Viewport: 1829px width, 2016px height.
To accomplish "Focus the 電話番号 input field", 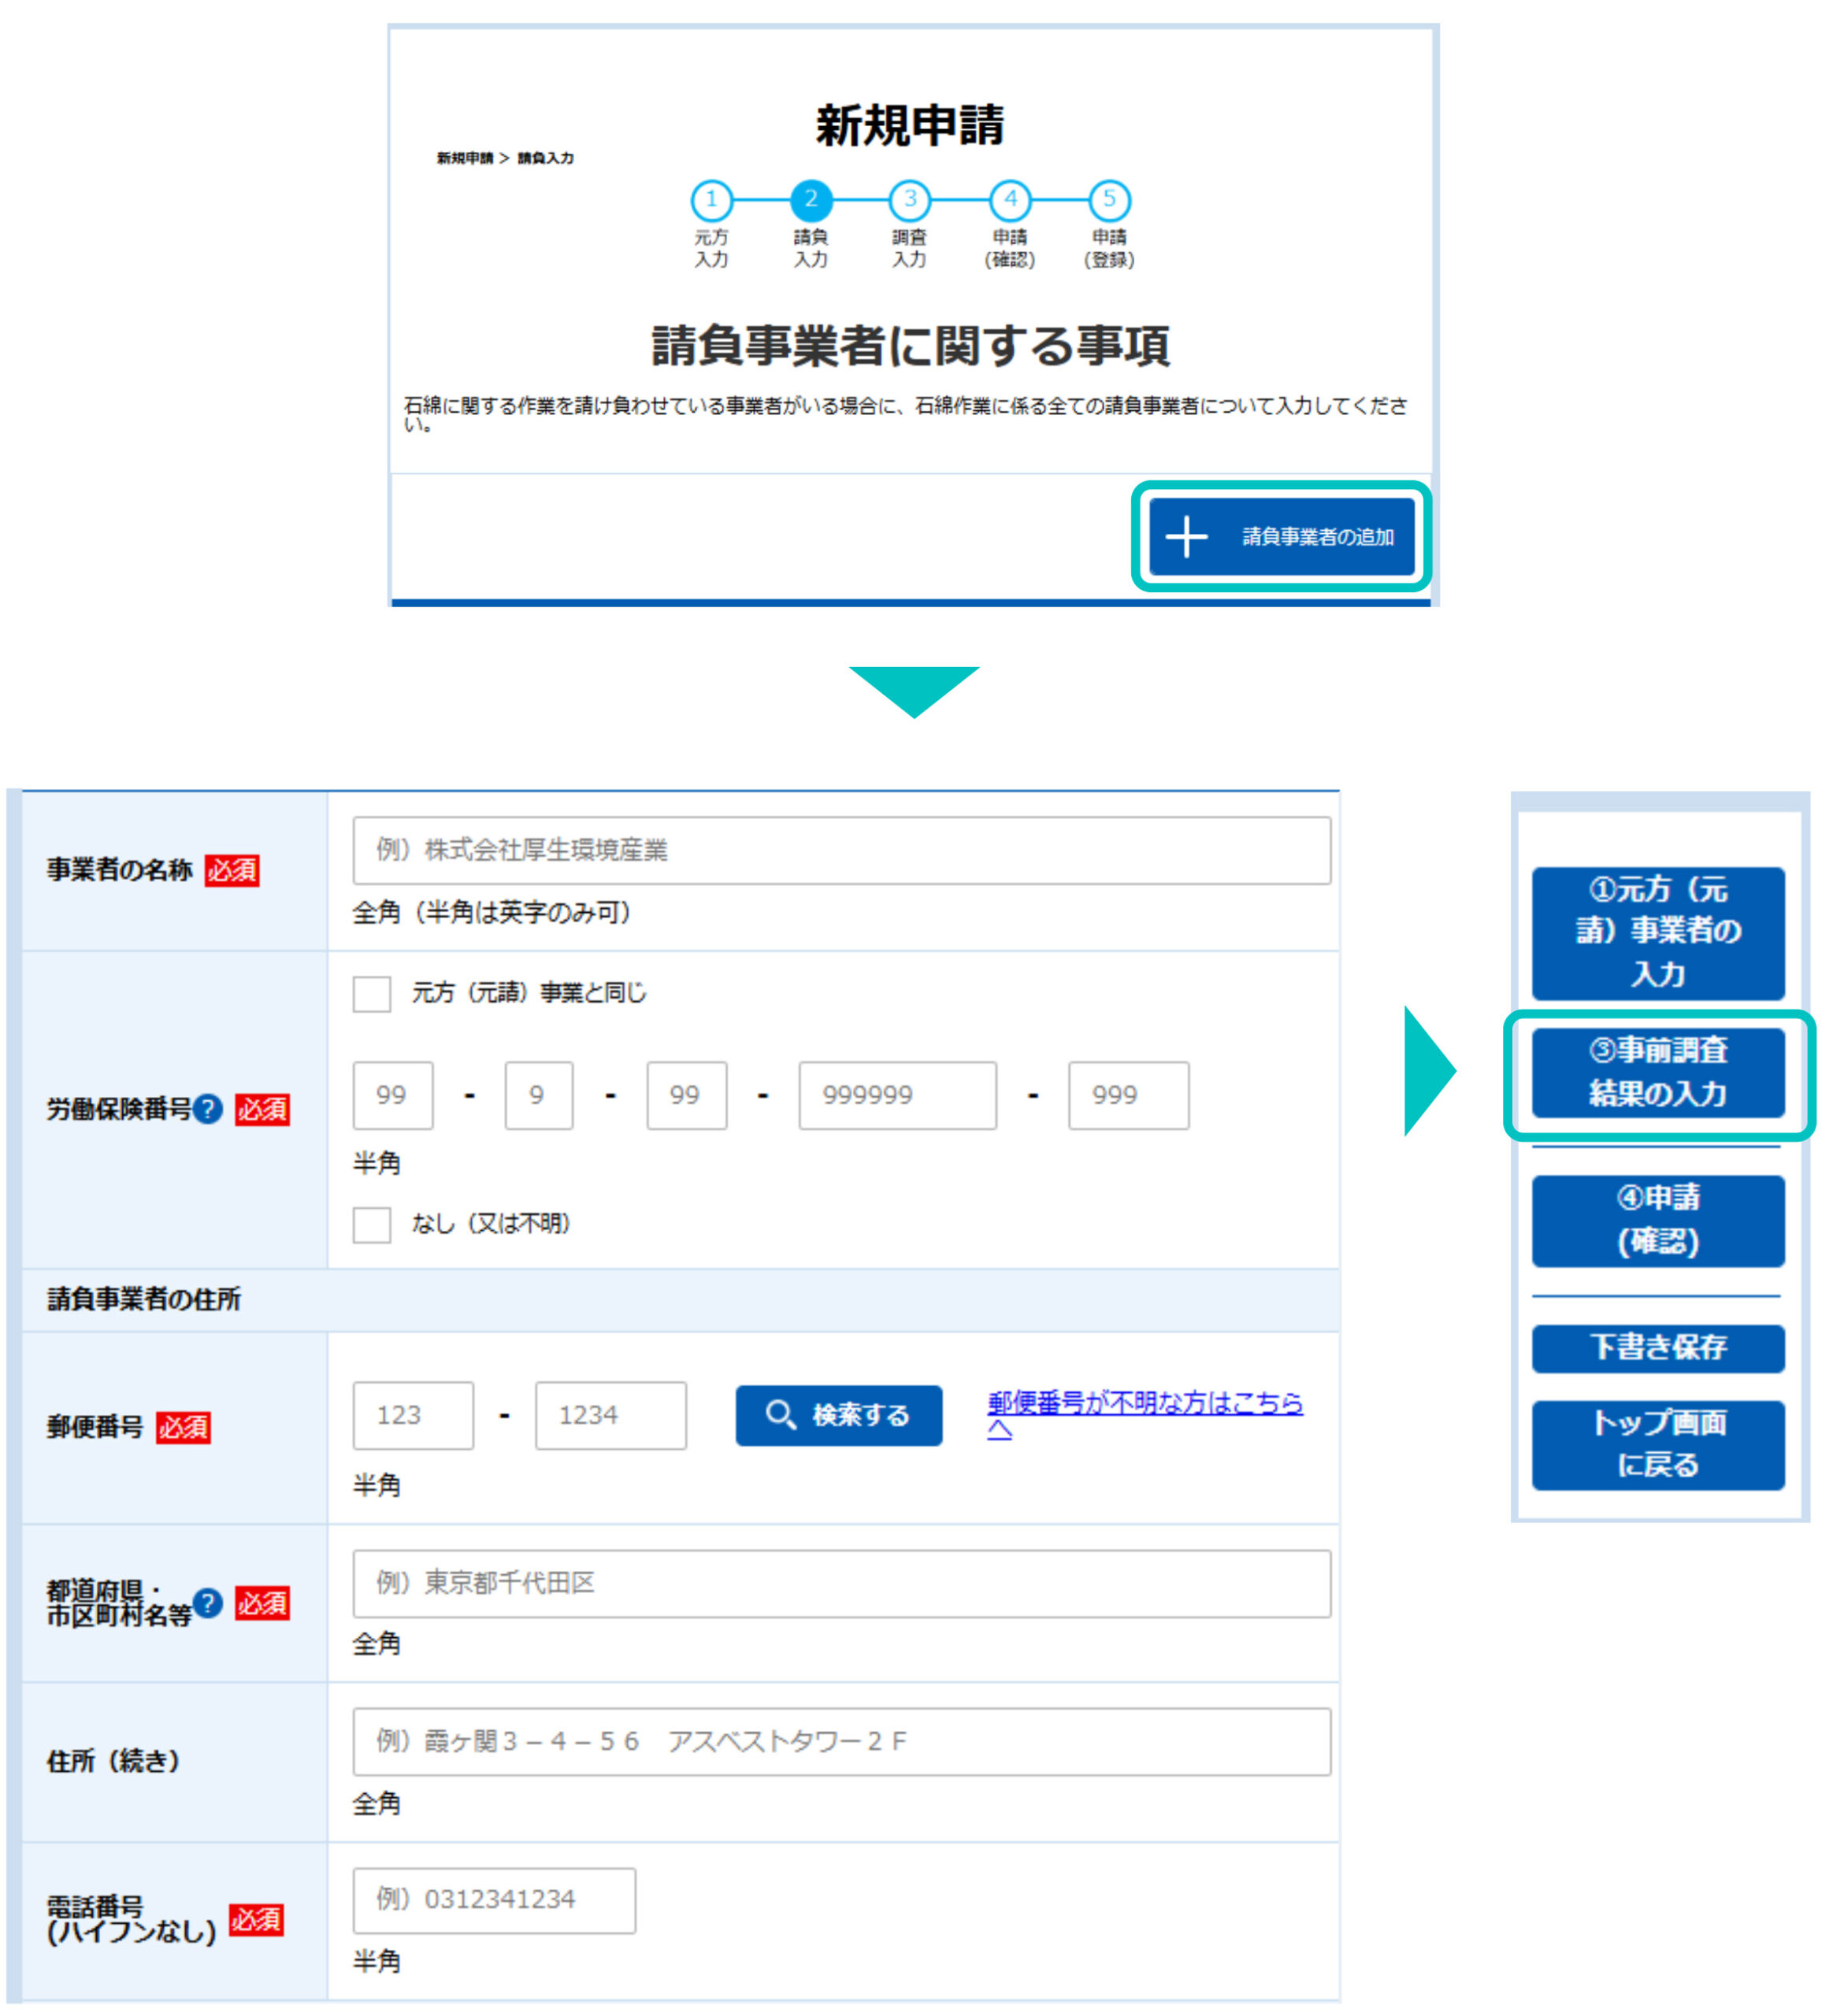I will 493,1899.
